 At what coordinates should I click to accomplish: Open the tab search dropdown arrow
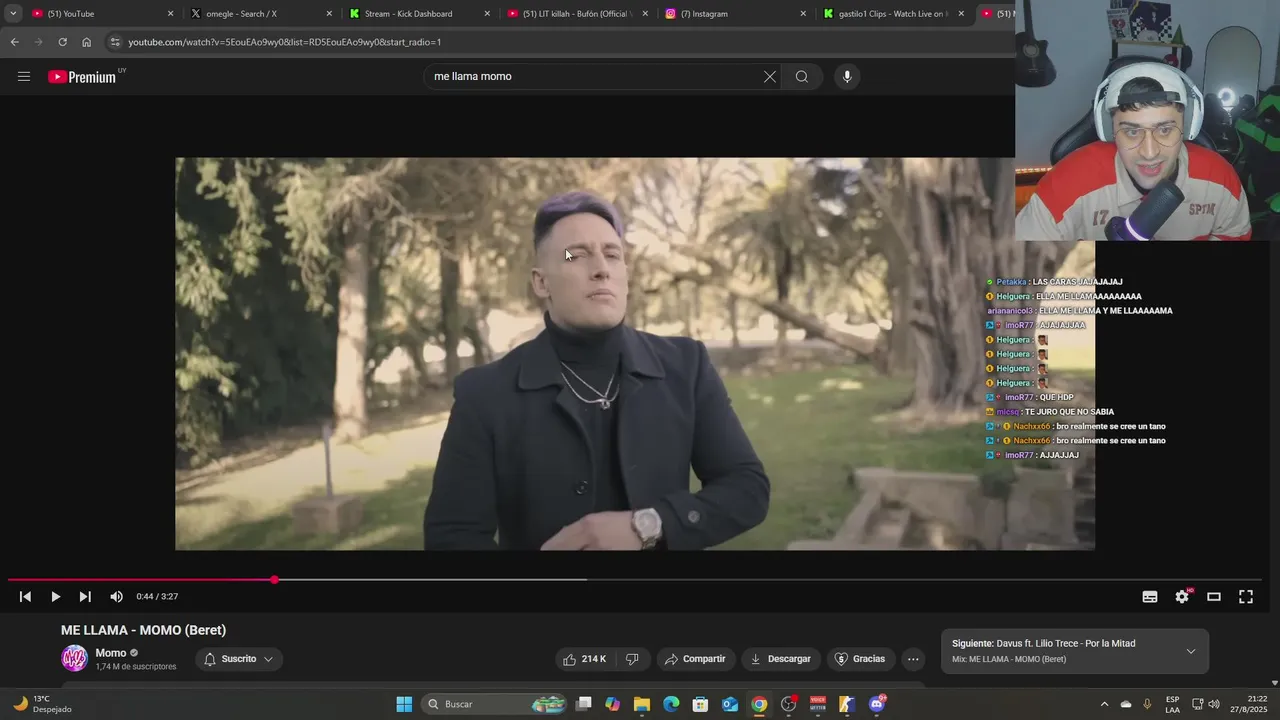pos(13,14)
